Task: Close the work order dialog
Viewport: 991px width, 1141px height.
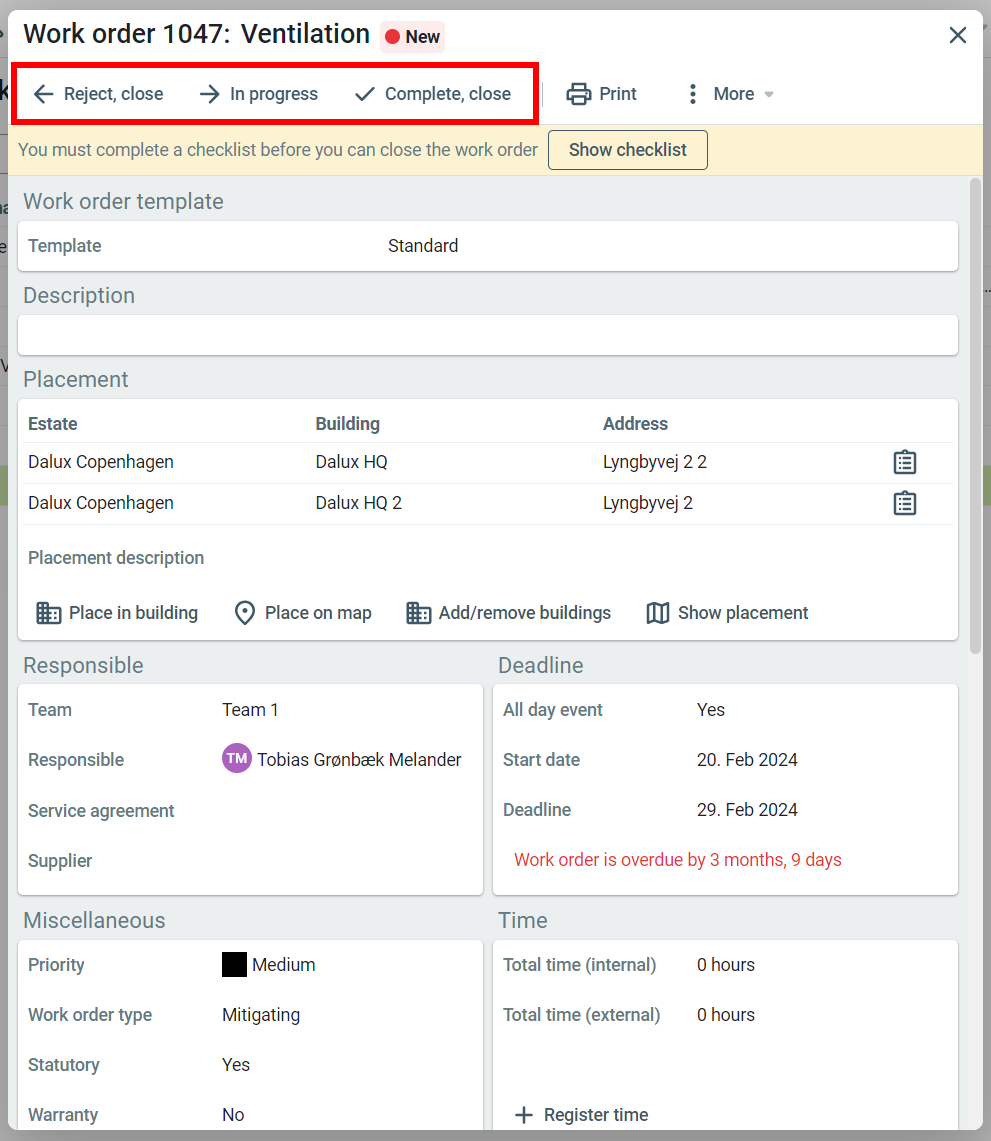Action: pyautogui.click(x=957, y=36)
